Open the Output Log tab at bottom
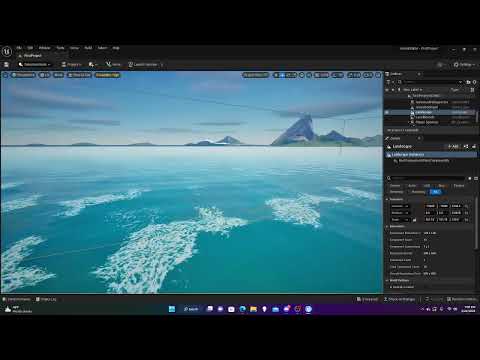480x360 pixels. (46, 299)
